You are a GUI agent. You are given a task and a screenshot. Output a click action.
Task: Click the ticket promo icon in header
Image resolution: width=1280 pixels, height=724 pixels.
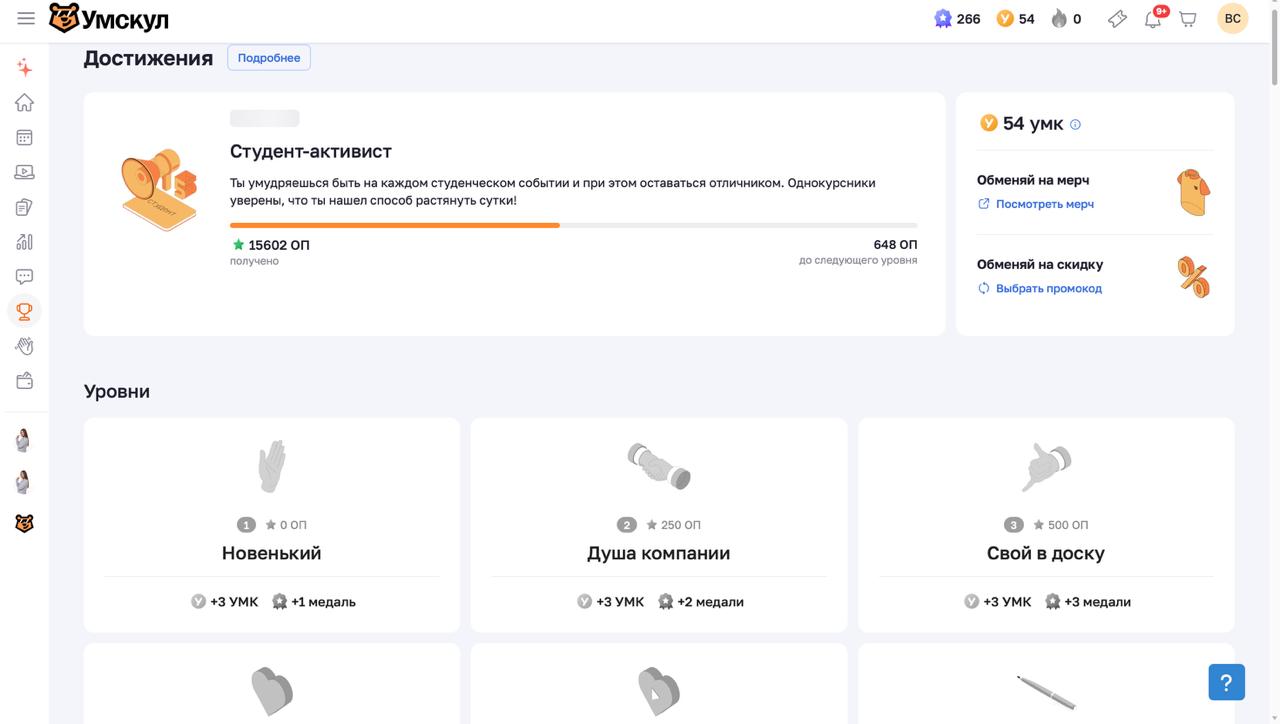click(x=1117, y=19)
